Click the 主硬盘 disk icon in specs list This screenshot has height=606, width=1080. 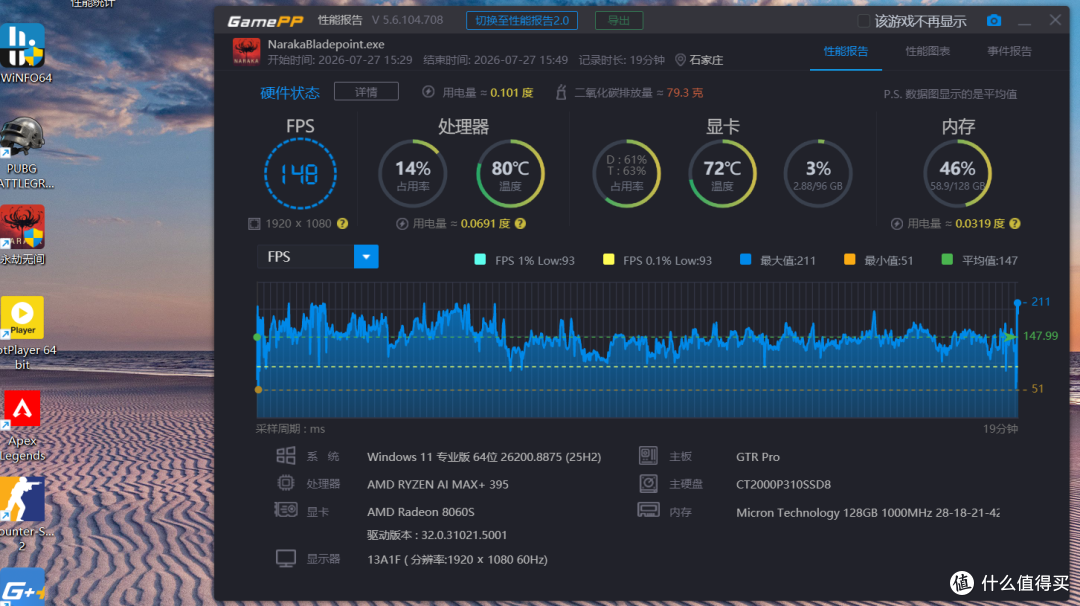[648, 483]
